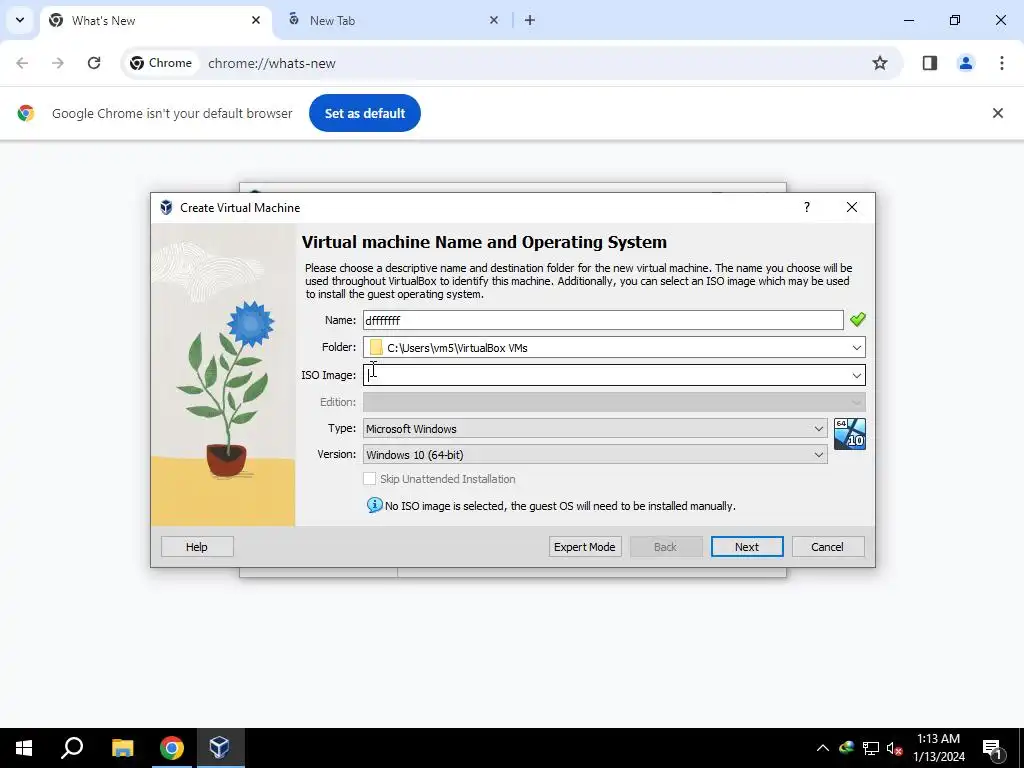Click the folder icon in Folder field
The height and width of the screenshot is (768, 1024).
tap(376, 347)
